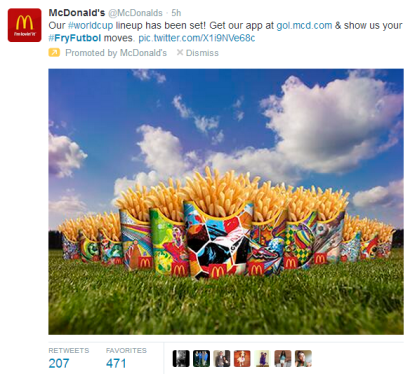Open the McDonald's account name
410x374 pixels.
(x=77, y=13)
